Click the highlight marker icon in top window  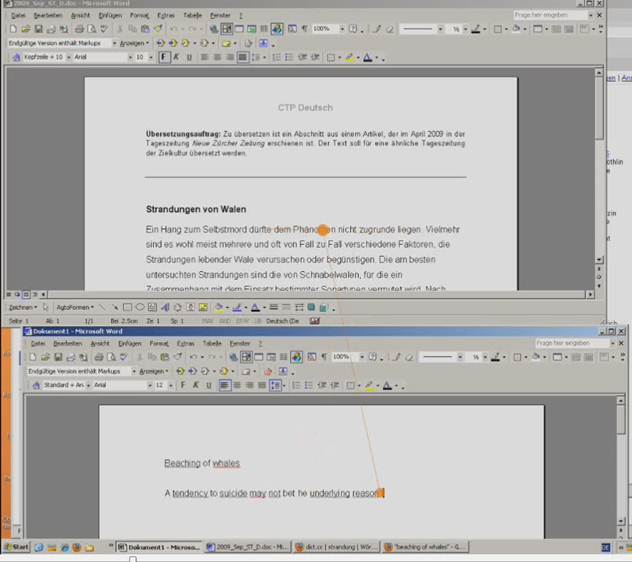point(349,57)
